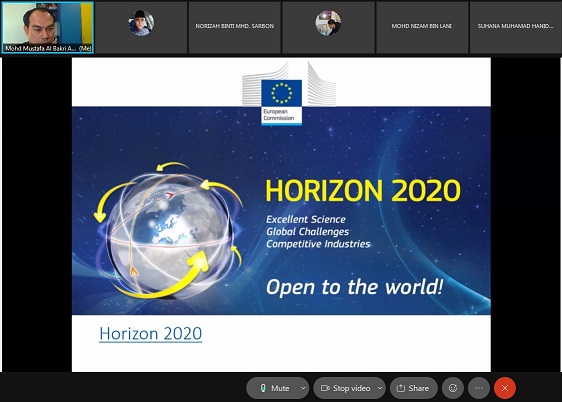Open the reactions emoji button
Screen dimensions: 562x402
click(453, 388)
